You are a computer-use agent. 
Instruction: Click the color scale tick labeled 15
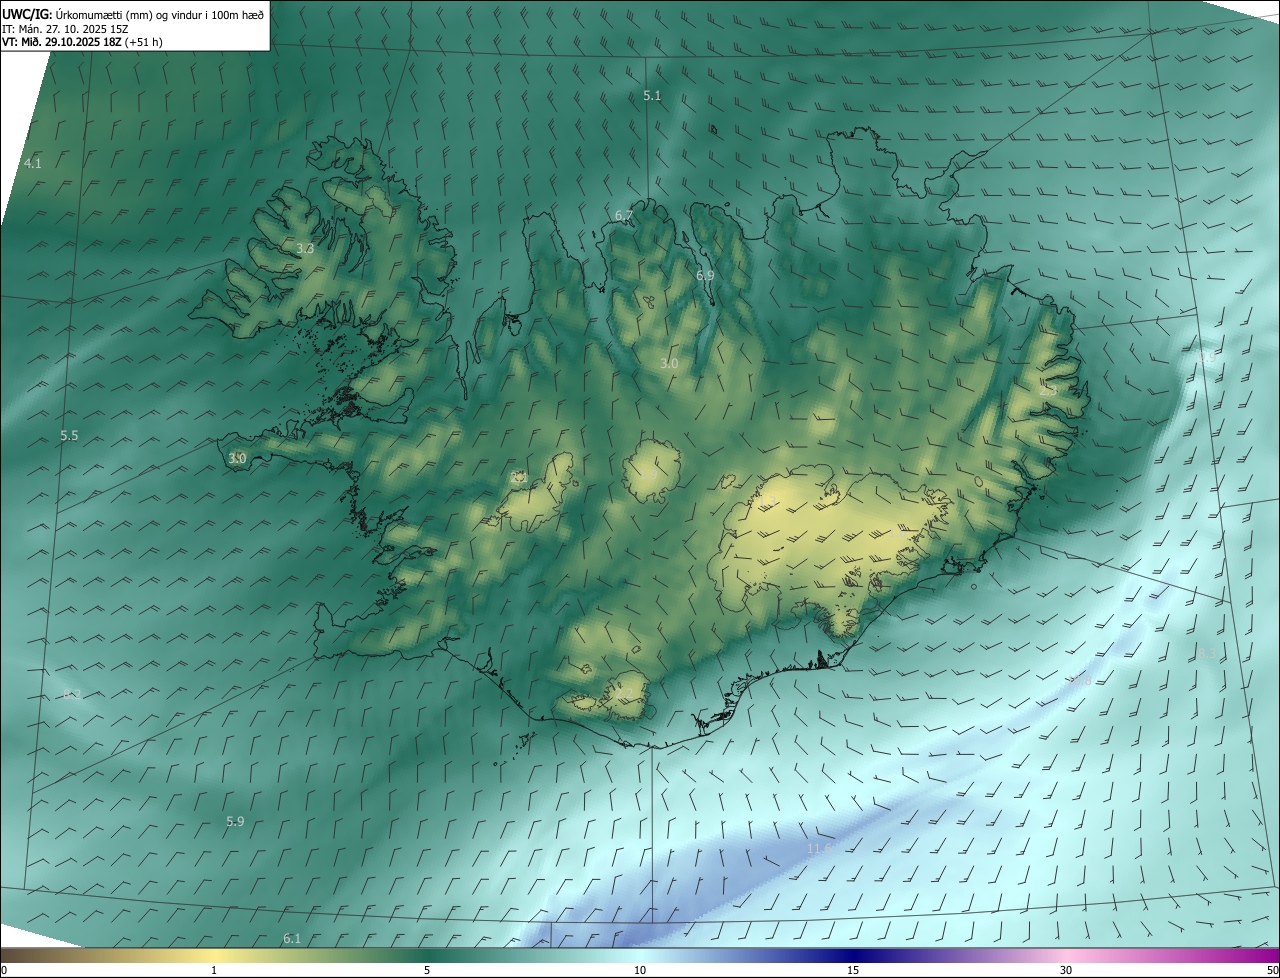[853, 970]
